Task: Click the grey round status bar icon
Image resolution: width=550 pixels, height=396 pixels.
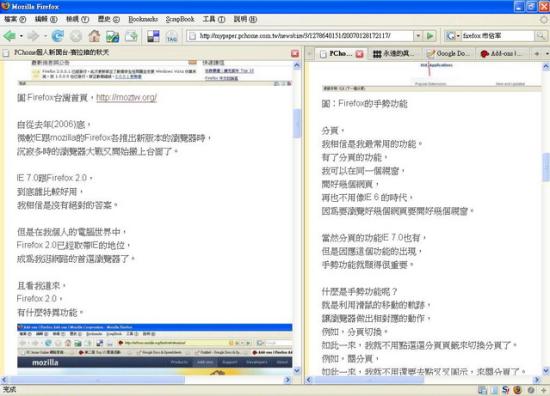Action: pos(531,390)
